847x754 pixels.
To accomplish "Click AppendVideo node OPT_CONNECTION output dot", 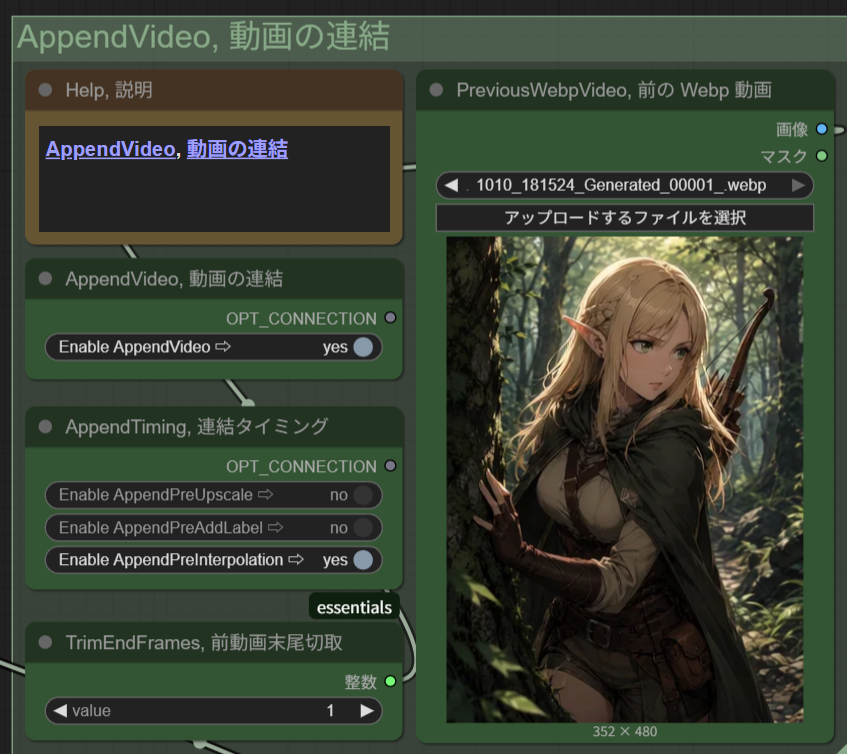I will (390, 318).
